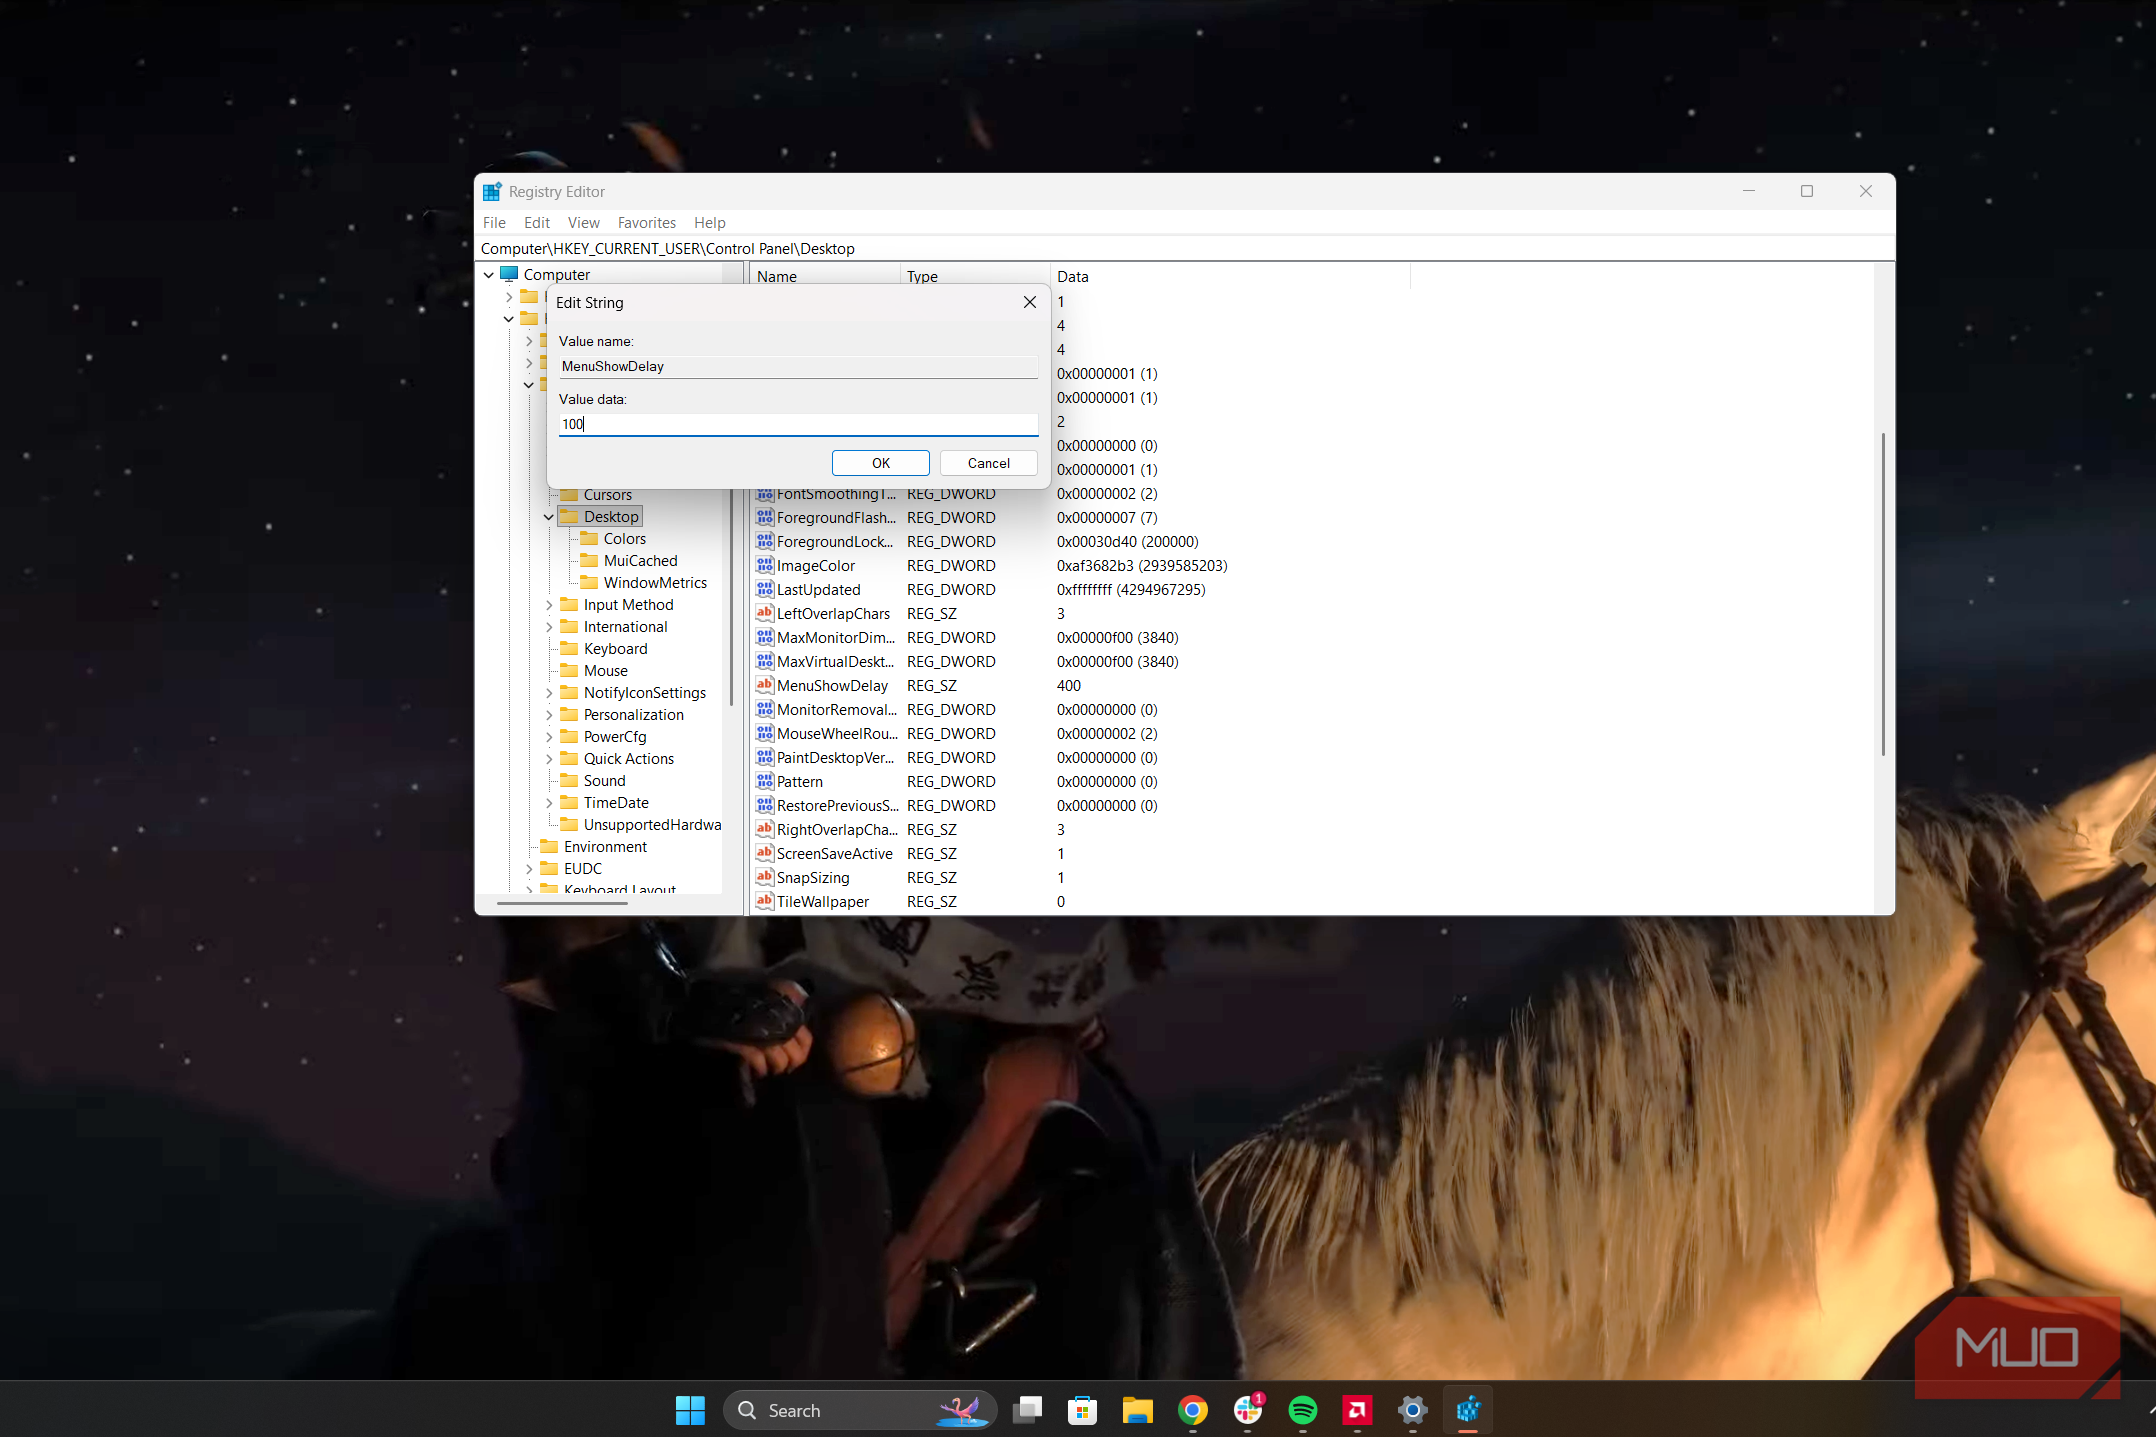Image resolution: width=2156 pixels, height=1437 pixels.
Task: Select the MenuShowDelay string value icon
Action: point(765,685)
